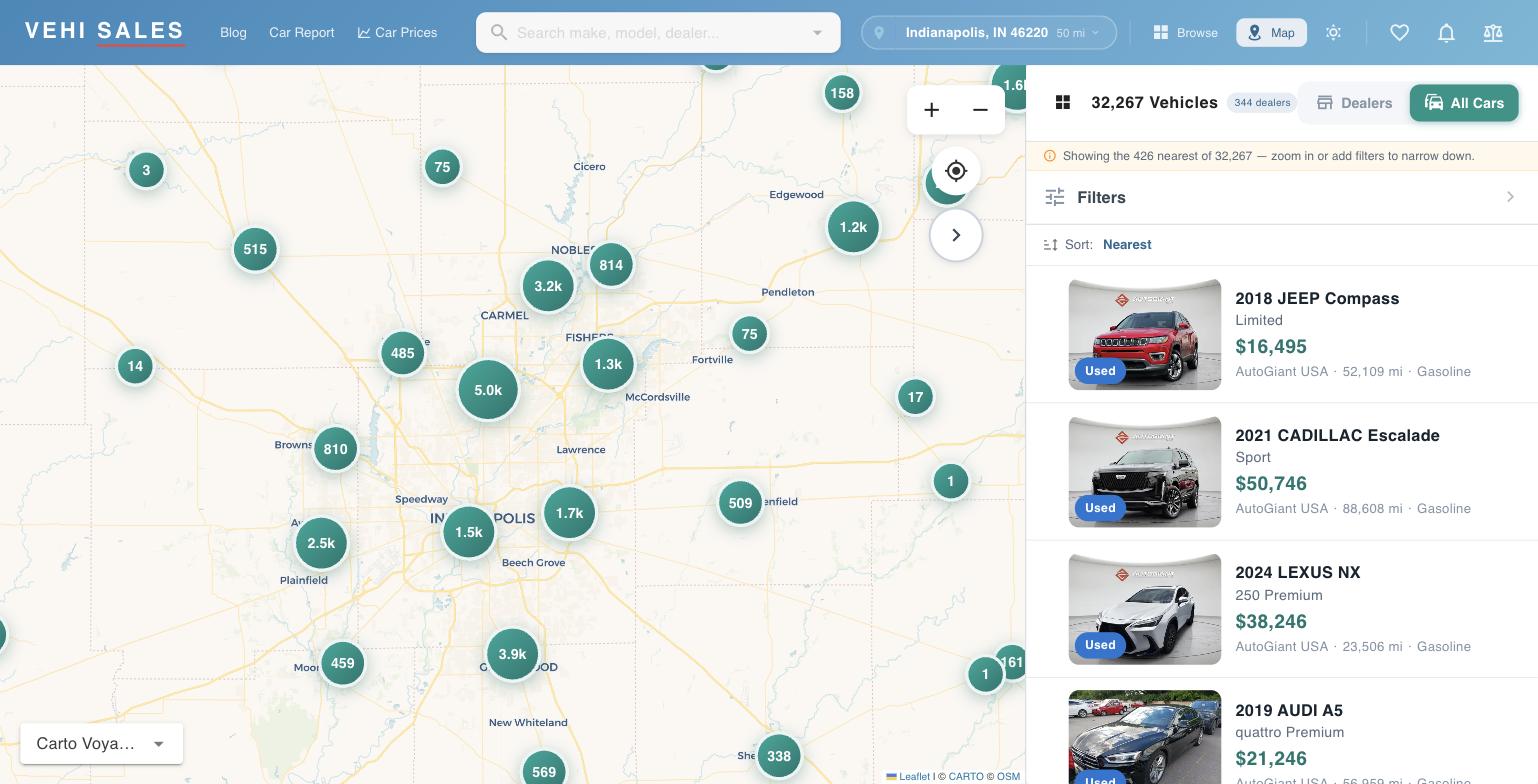Open the 2018 JEEP Compass listing title
This screenshot has width=1538, height=784.
coord(1317,298)
